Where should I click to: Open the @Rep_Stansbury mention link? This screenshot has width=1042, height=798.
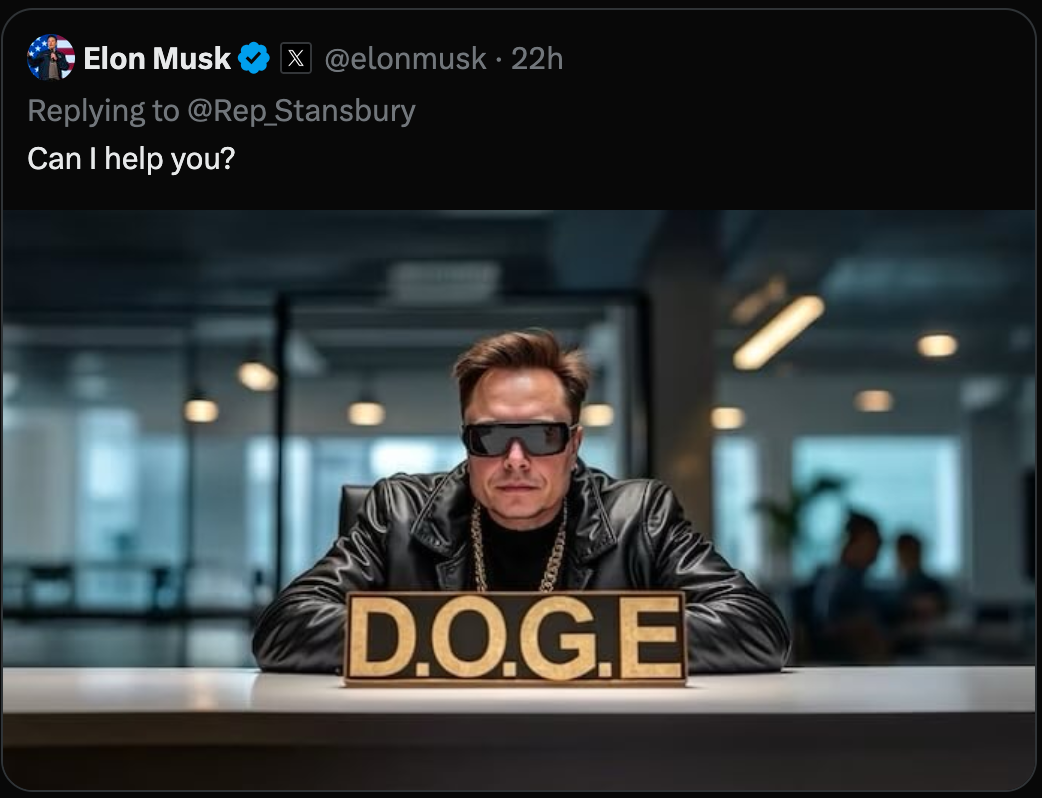301,110
